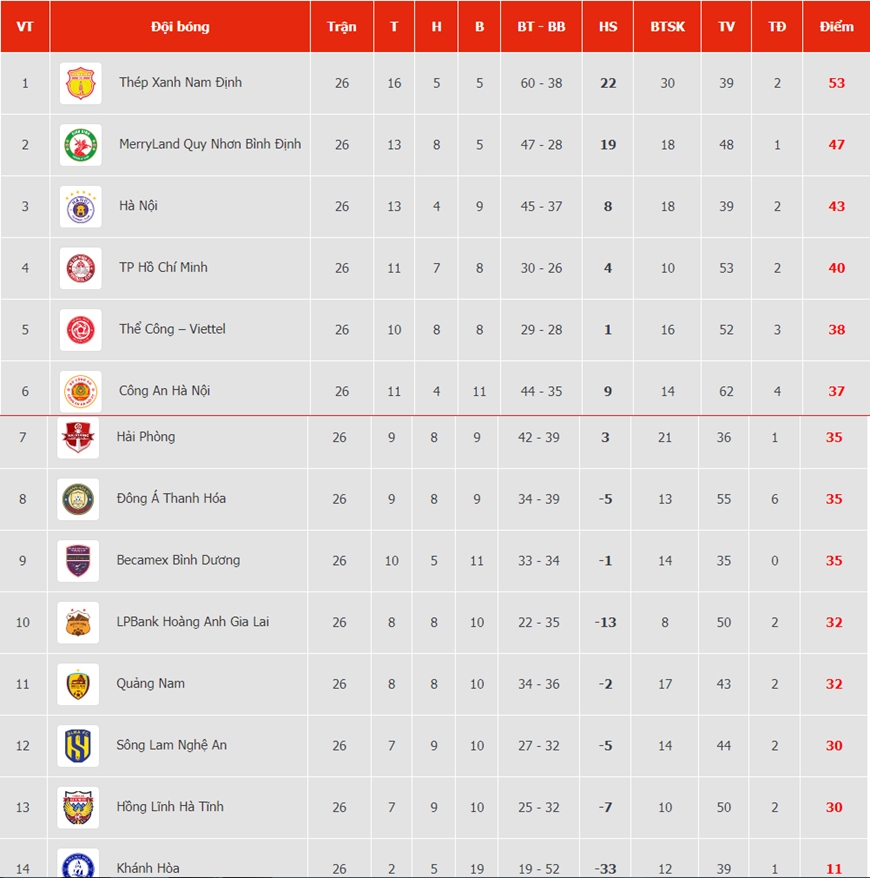The height and width of the screenshot is (878, 870).
Task: Click the Trận column header
Action: pos(342,26)
